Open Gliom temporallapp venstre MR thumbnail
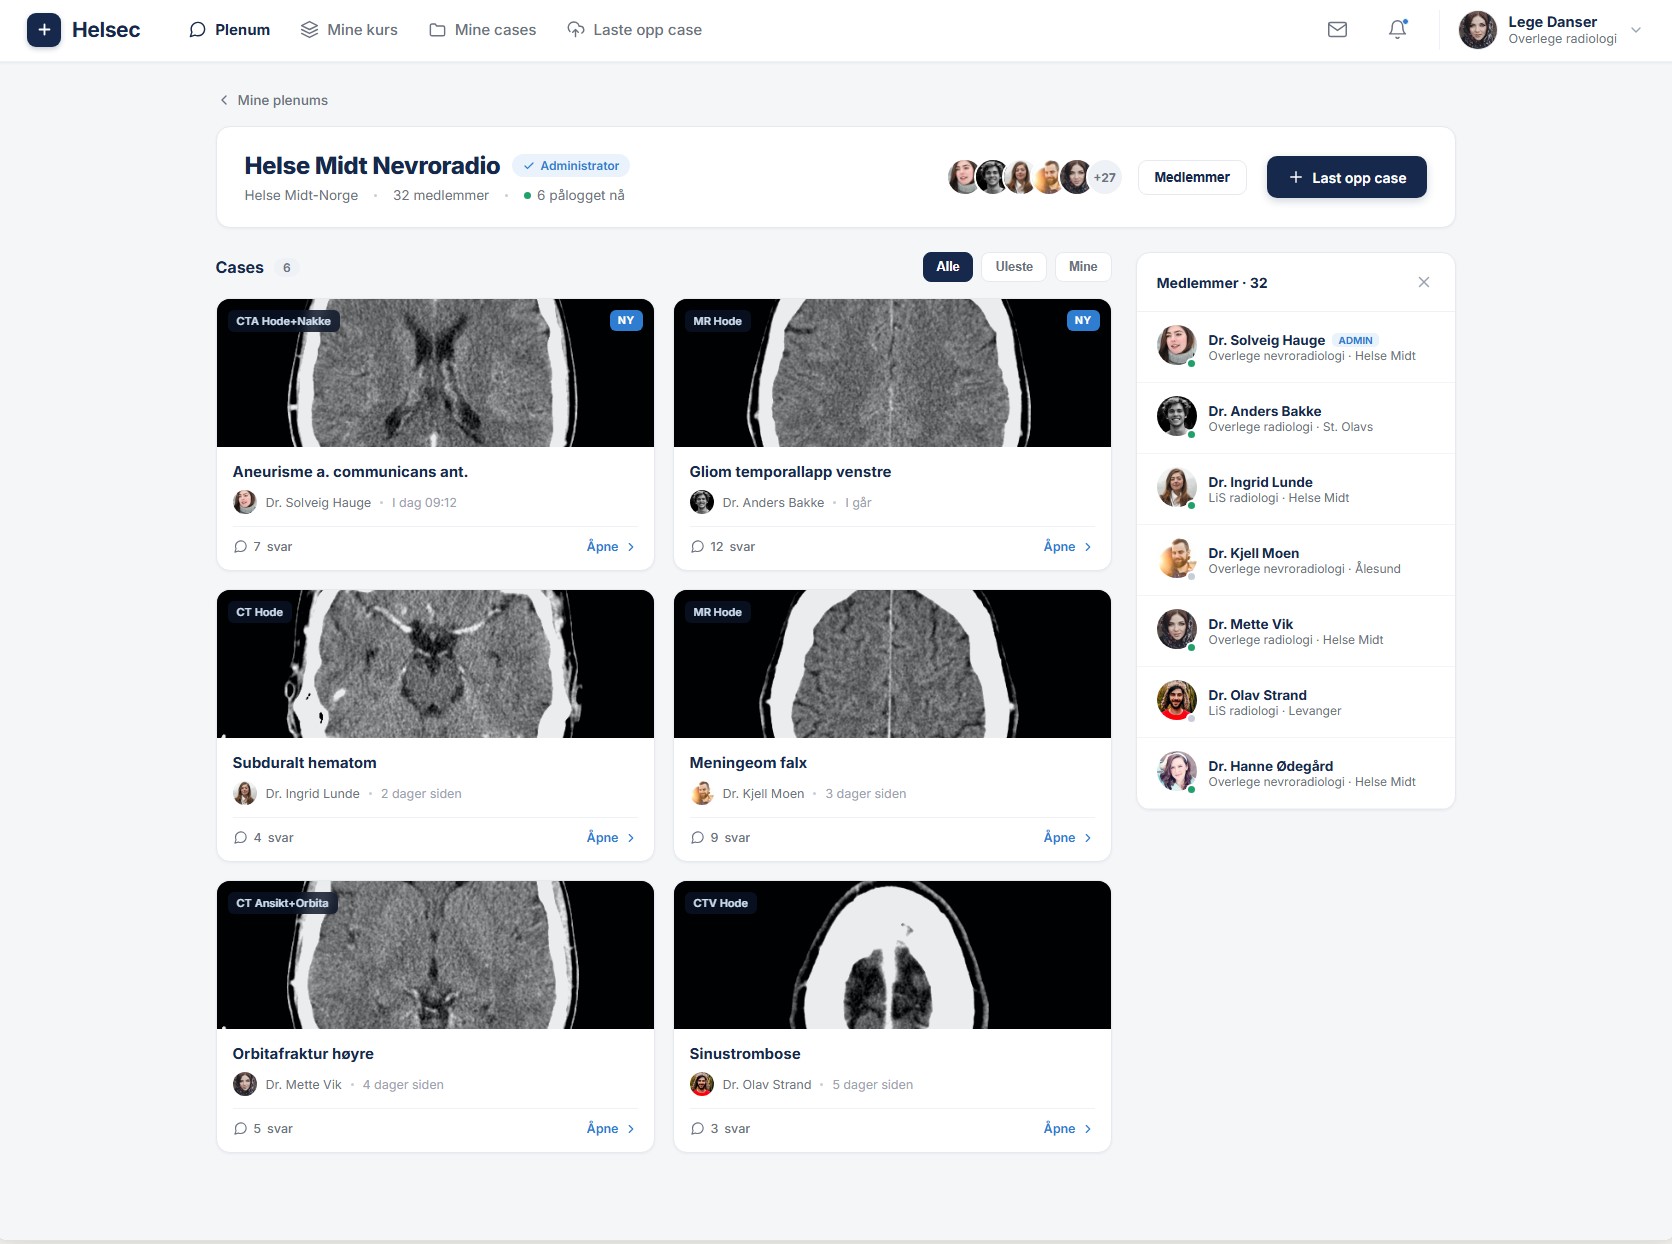 pos(892,373)
